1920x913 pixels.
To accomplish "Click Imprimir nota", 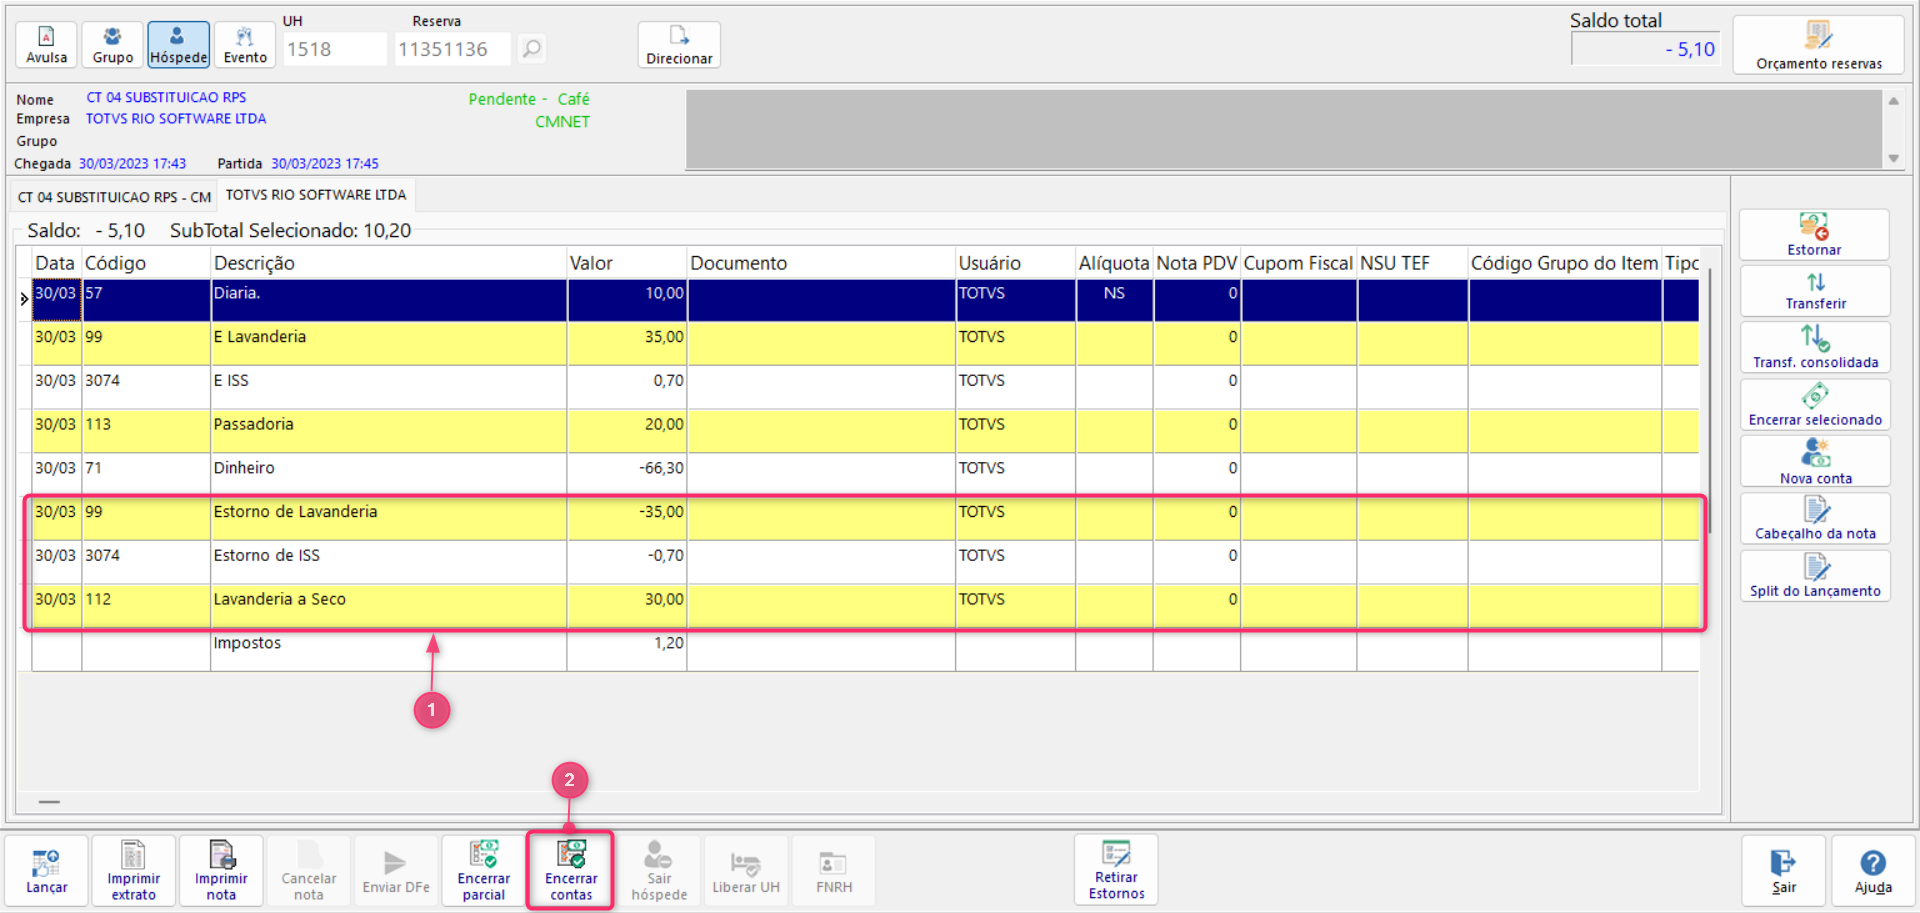I will 221,871.
